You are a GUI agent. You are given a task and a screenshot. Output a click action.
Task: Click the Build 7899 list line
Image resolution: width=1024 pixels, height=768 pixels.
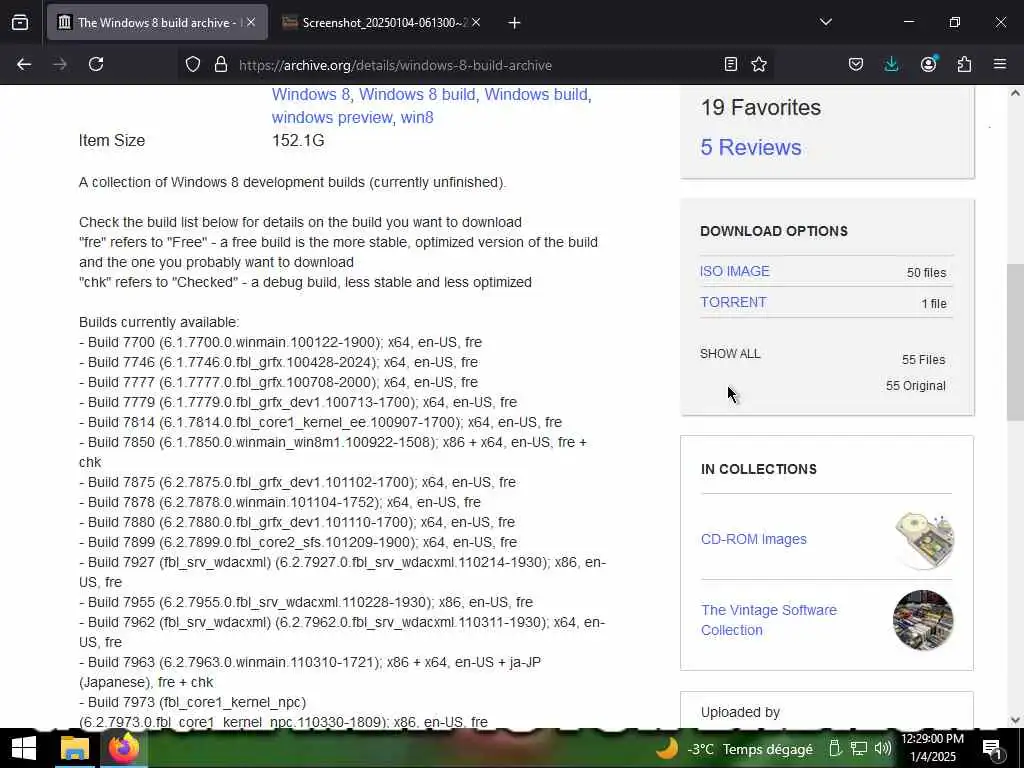[298, 543]
